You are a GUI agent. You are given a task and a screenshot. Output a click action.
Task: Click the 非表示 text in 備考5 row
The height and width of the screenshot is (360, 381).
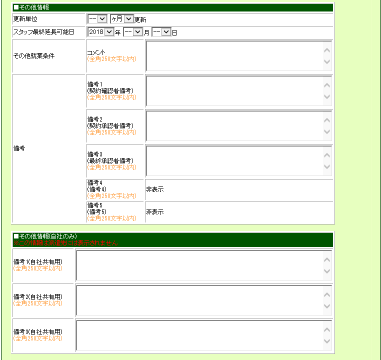point(155,212)
